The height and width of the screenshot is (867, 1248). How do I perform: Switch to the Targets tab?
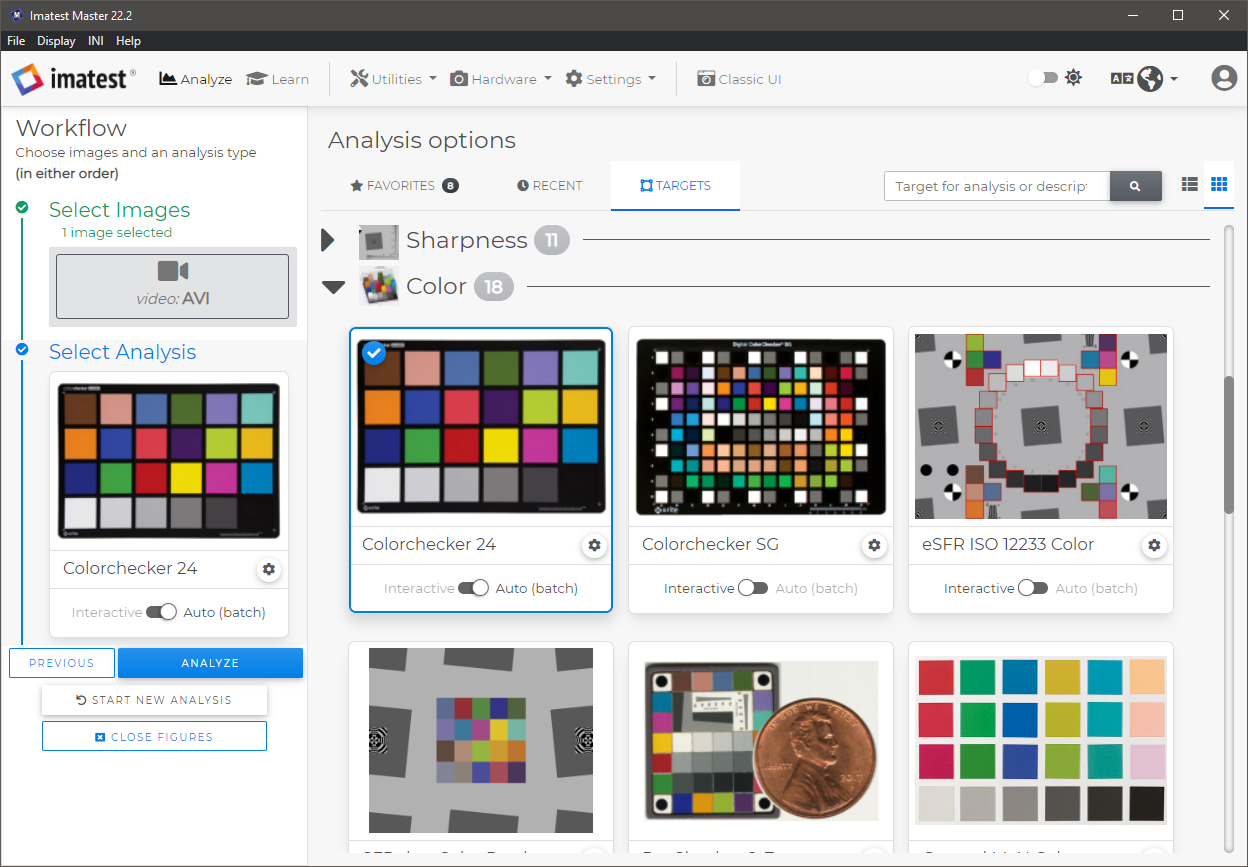[x=676, y=186]
